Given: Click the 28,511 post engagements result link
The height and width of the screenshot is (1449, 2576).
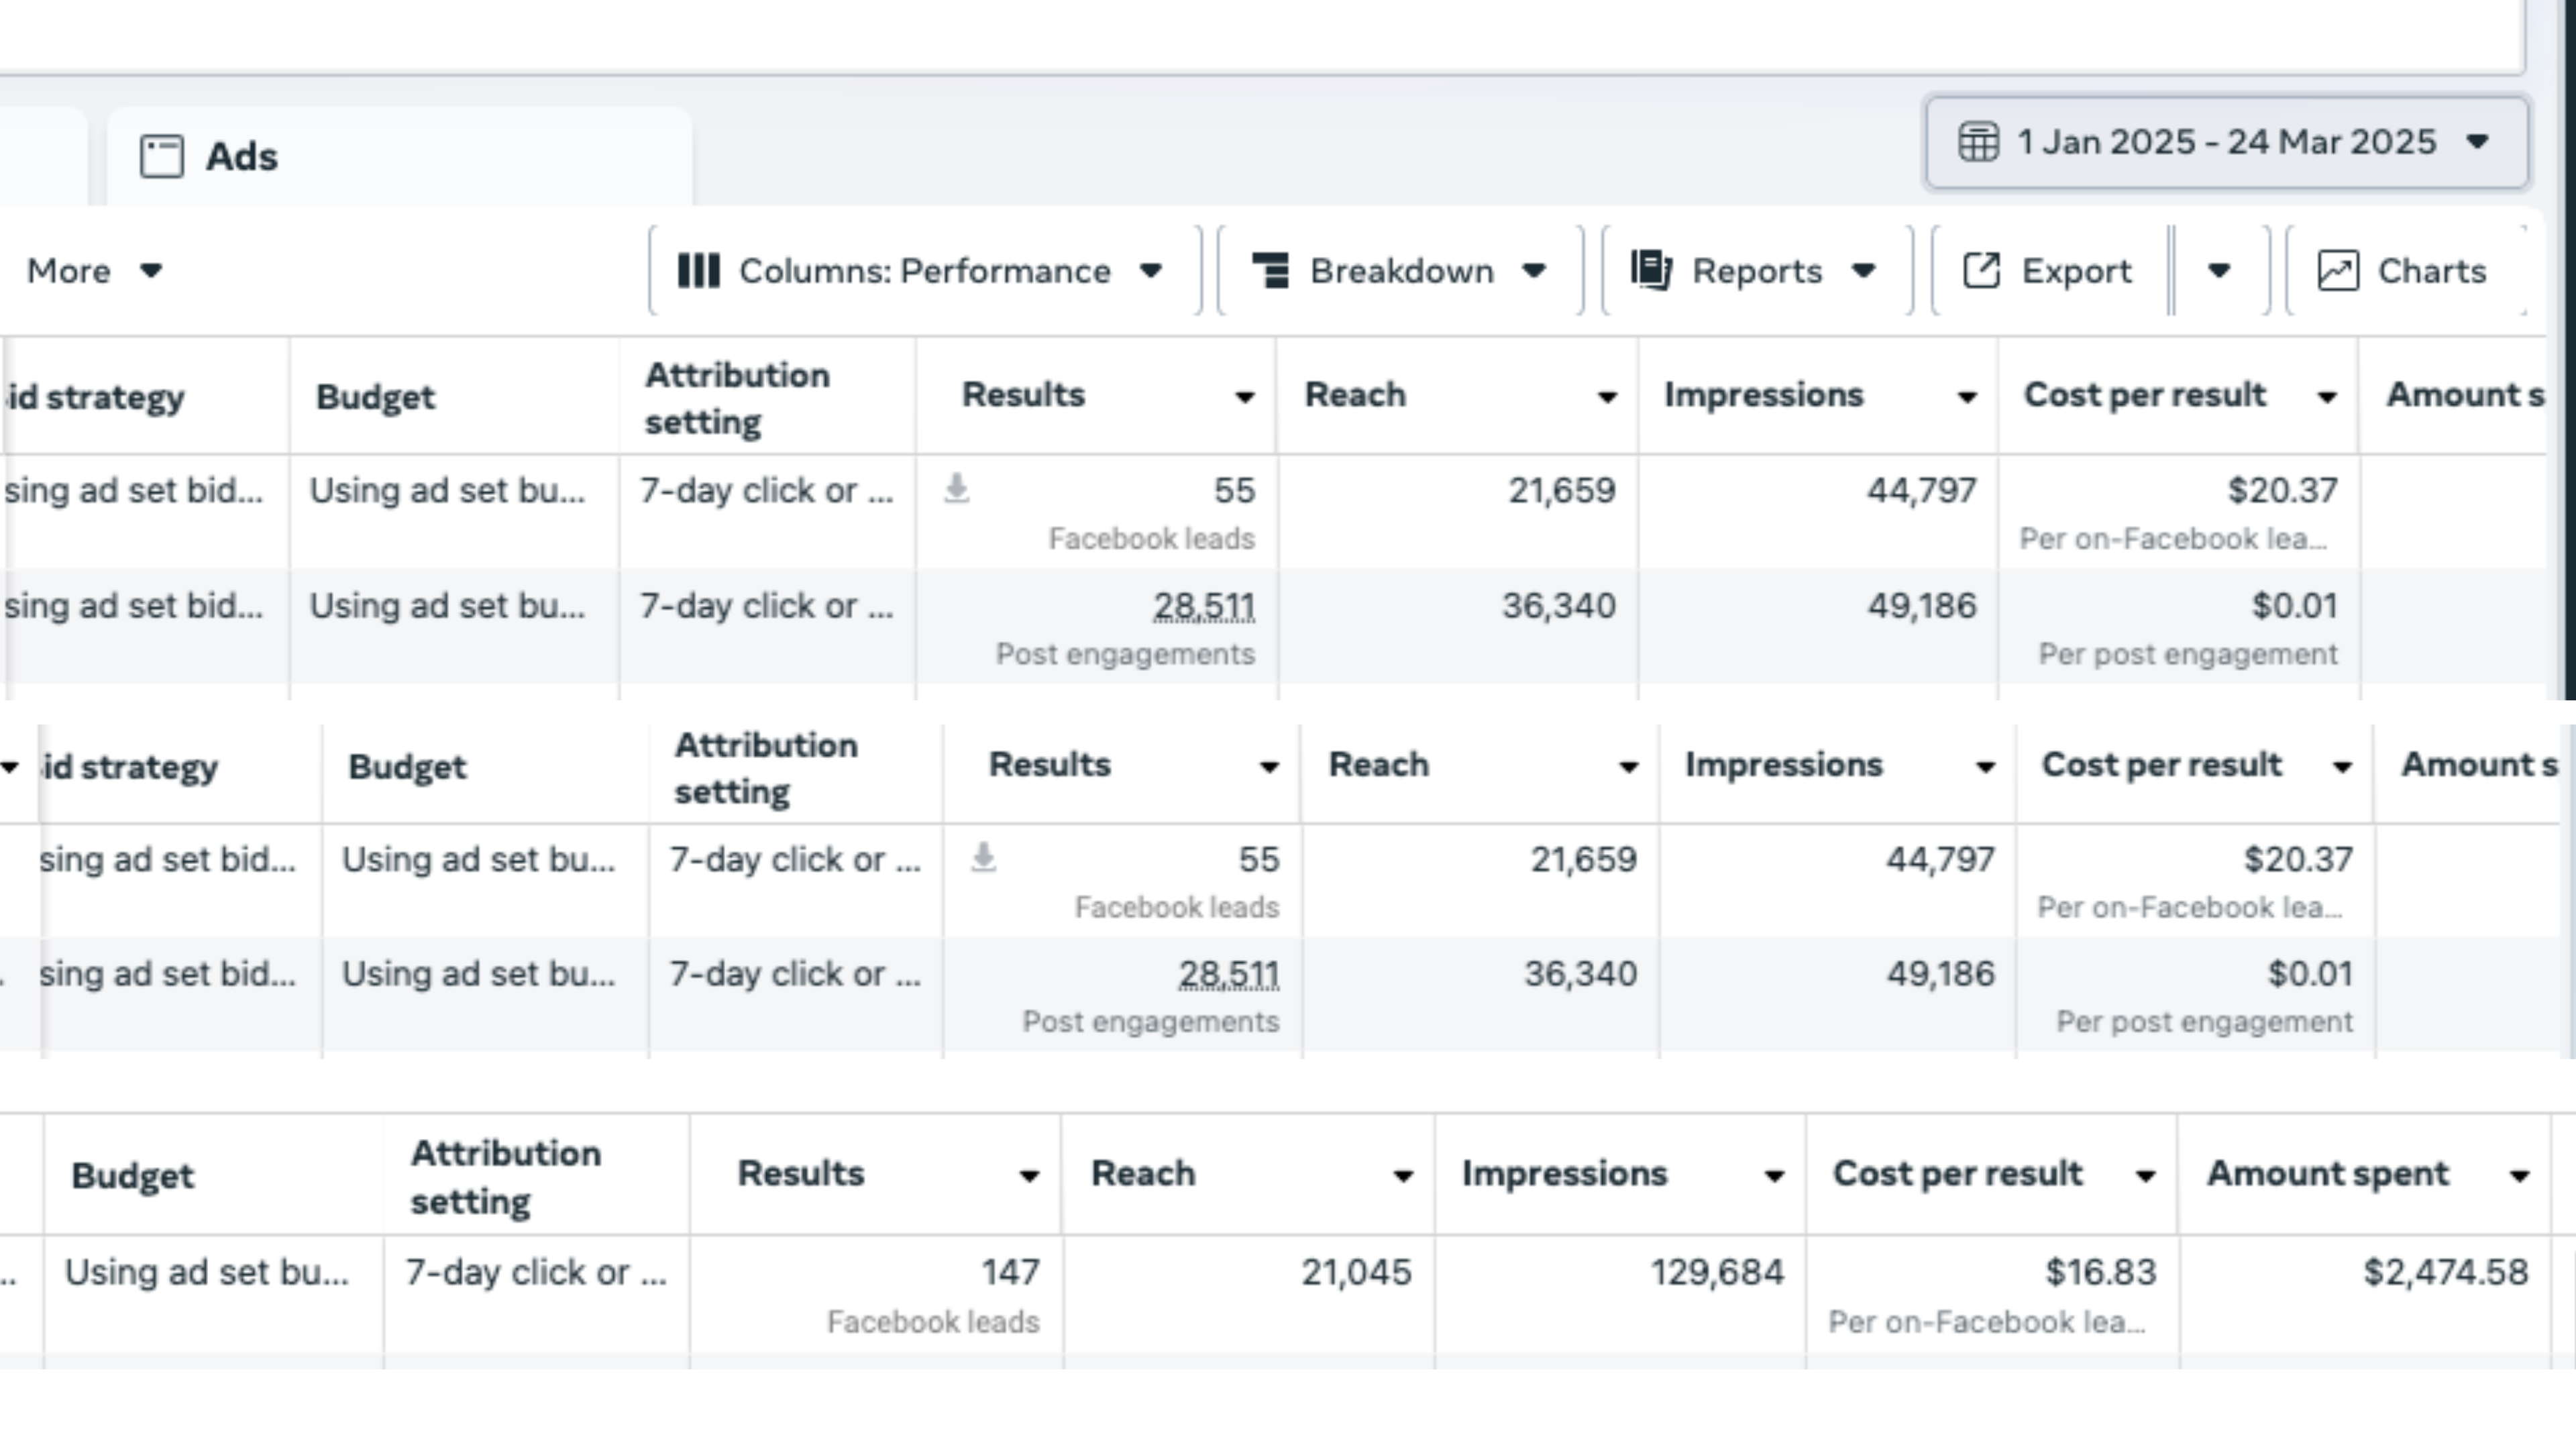Looking at the screenshot, I should pyautogui.click(x=1203, y=606).
